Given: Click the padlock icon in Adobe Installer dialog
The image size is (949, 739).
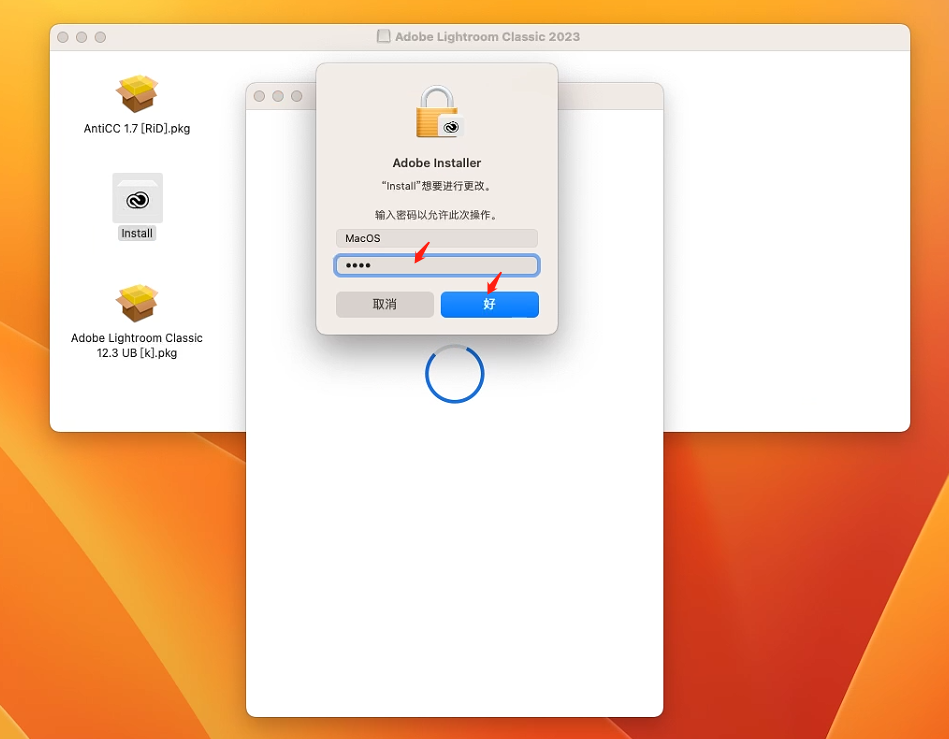Looking at the screenshot, I should (x=438, y=111).
